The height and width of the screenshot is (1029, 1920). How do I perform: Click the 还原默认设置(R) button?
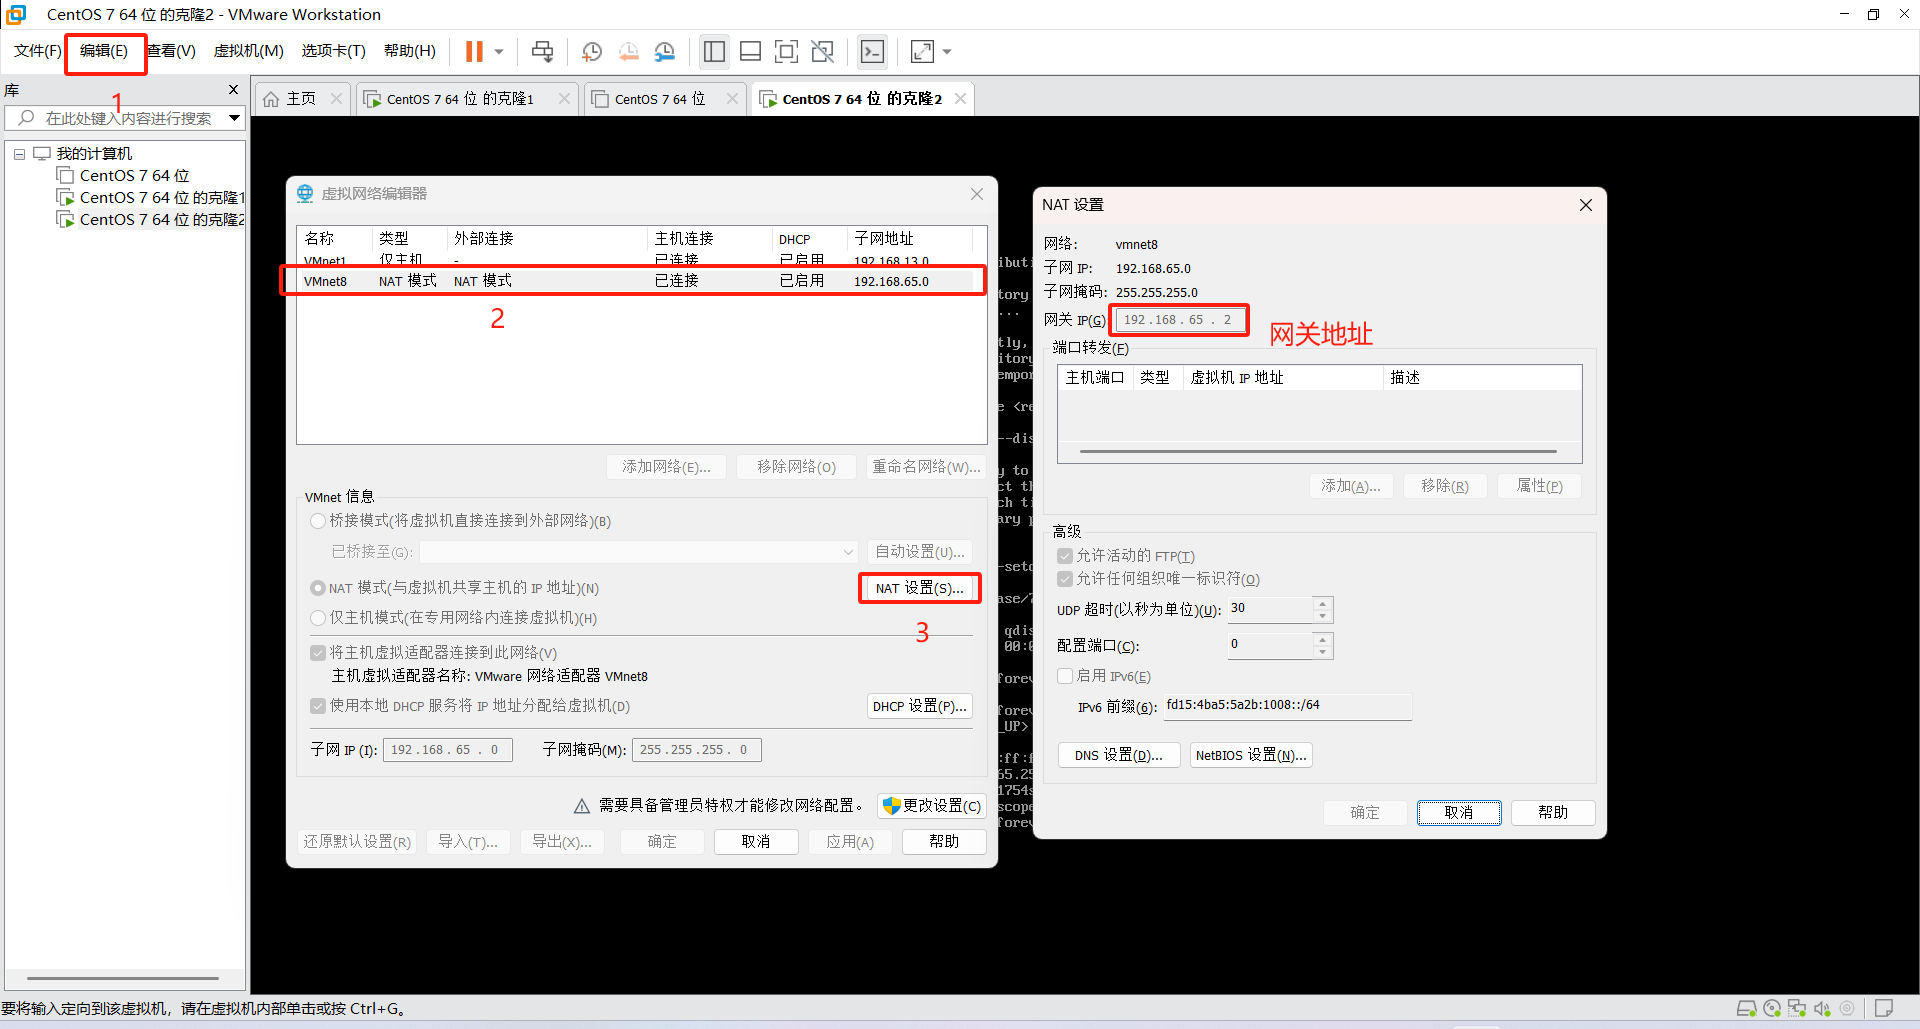(356, 841)
